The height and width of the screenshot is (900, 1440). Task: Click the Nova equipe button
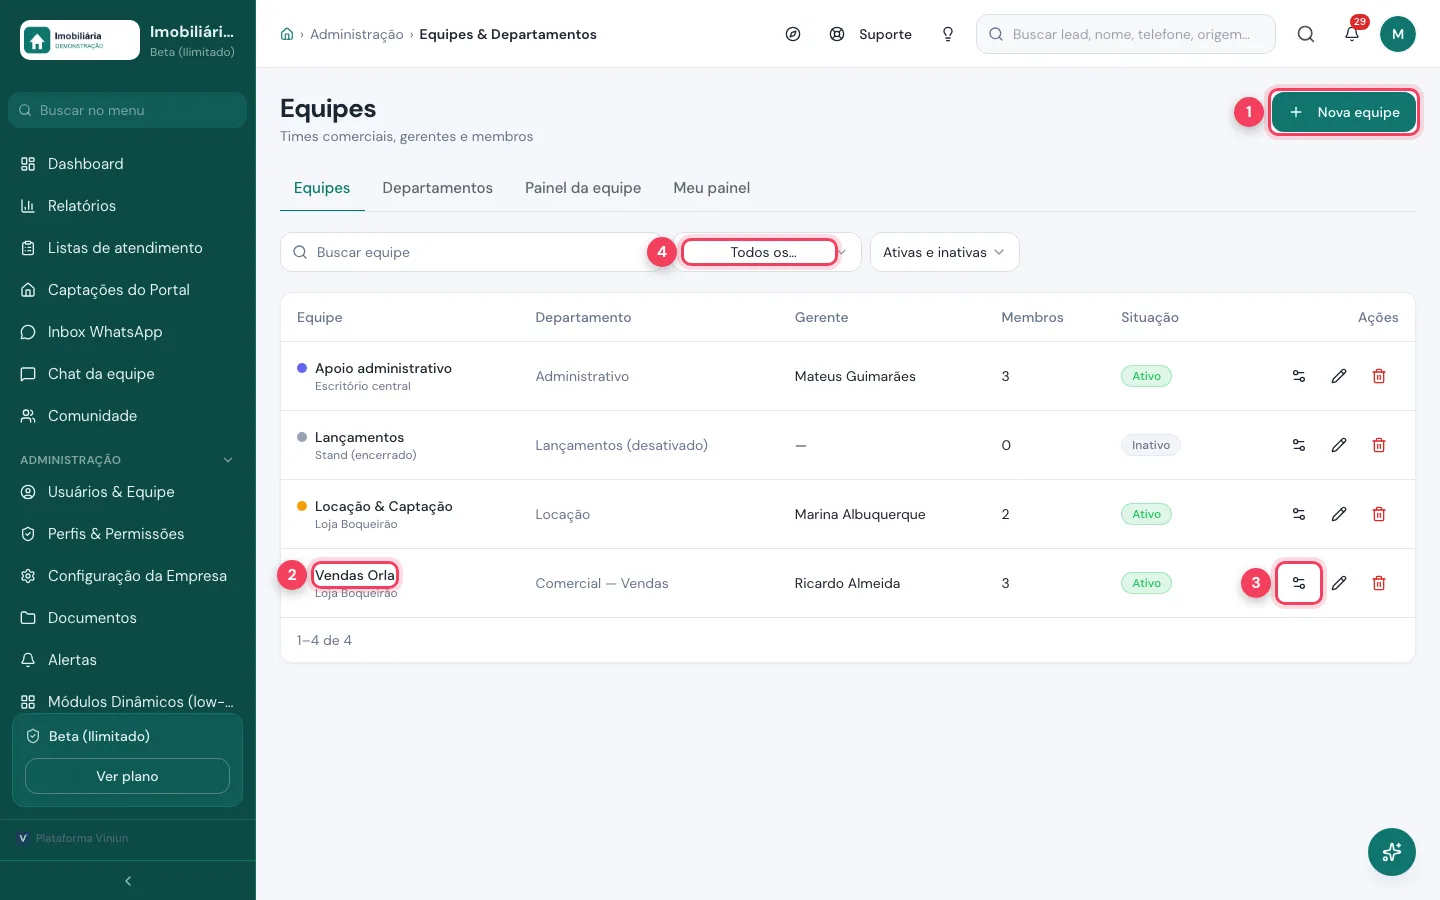click(1344, 112)
